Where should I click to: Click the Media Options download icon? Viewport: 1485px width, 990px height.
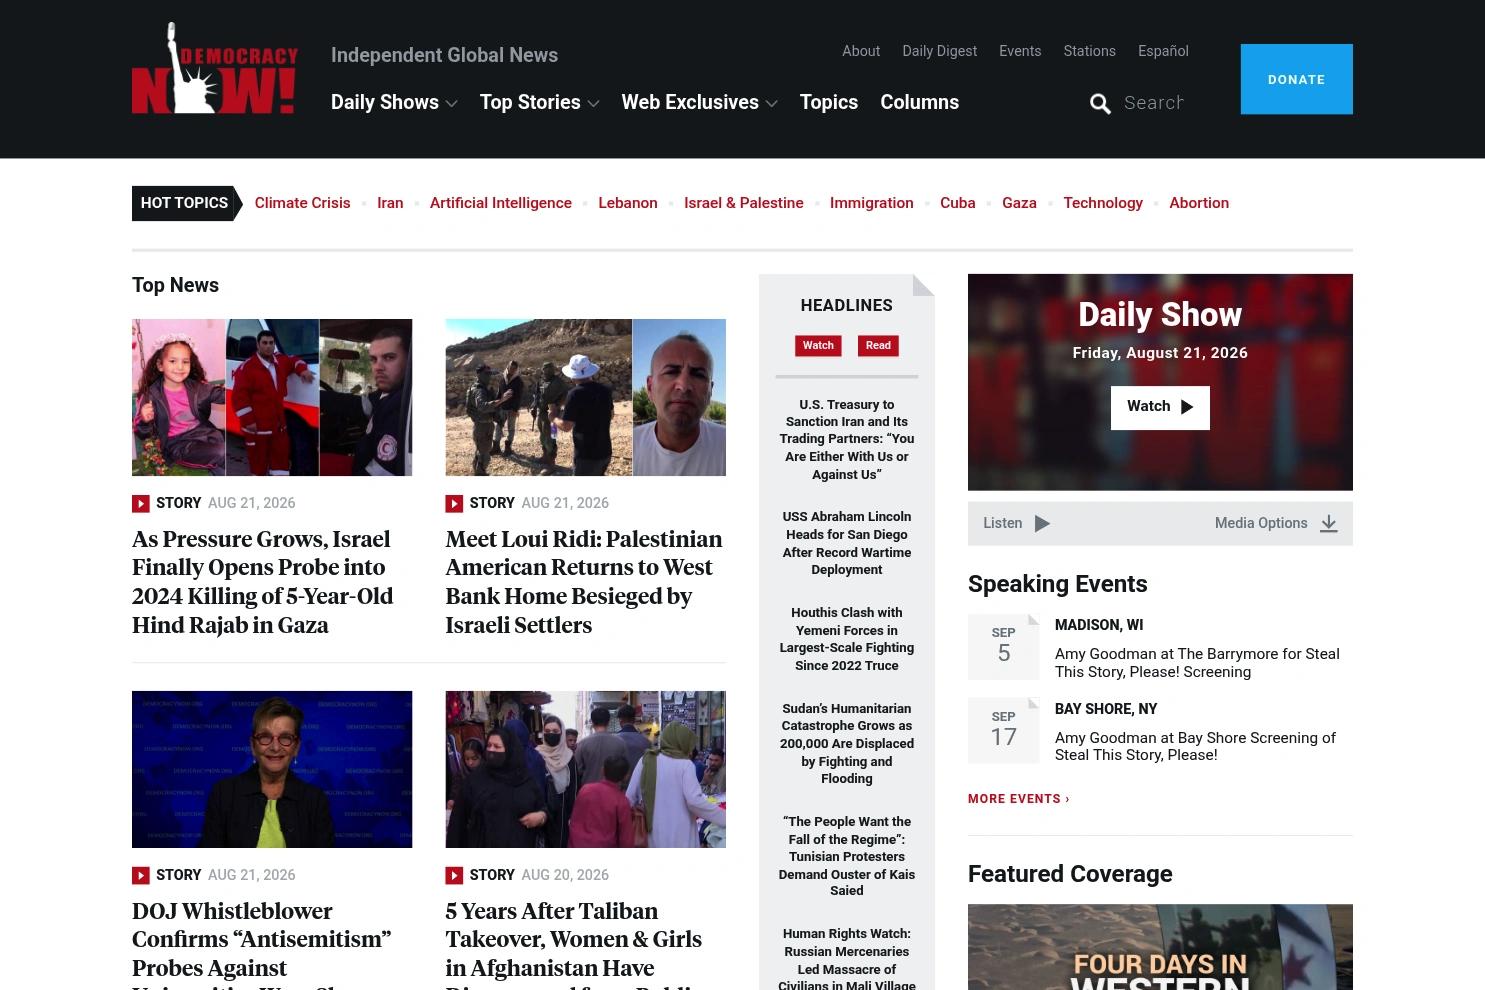(1328, 524)
